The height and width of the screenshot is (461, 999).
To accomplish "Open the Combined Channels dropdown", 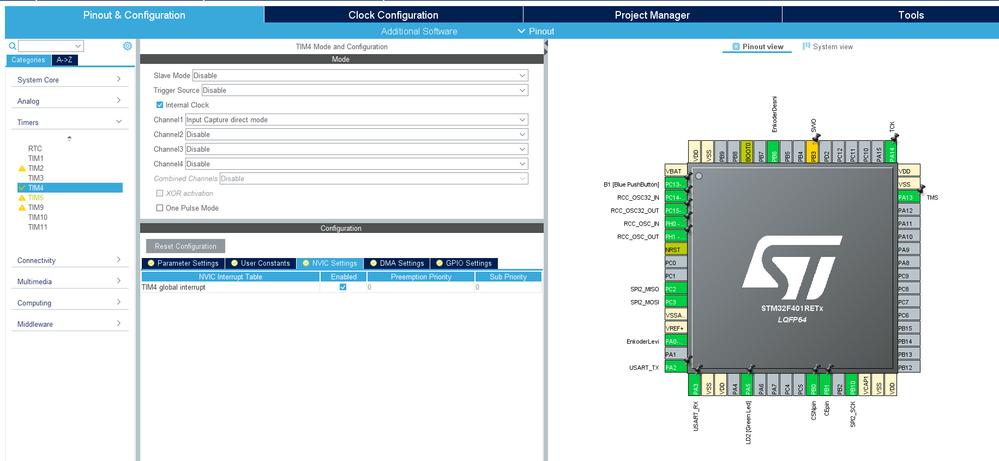I will [x=373, y=178].
